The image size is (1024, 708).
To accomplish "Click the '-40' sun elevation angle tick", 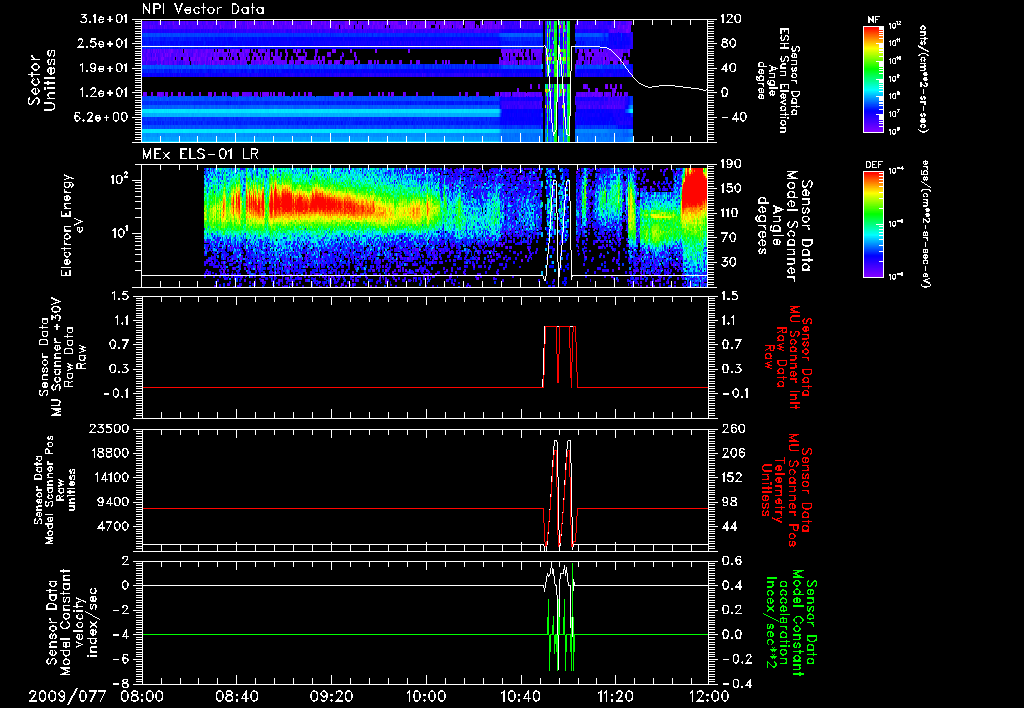I will click(x=733, y=117).
